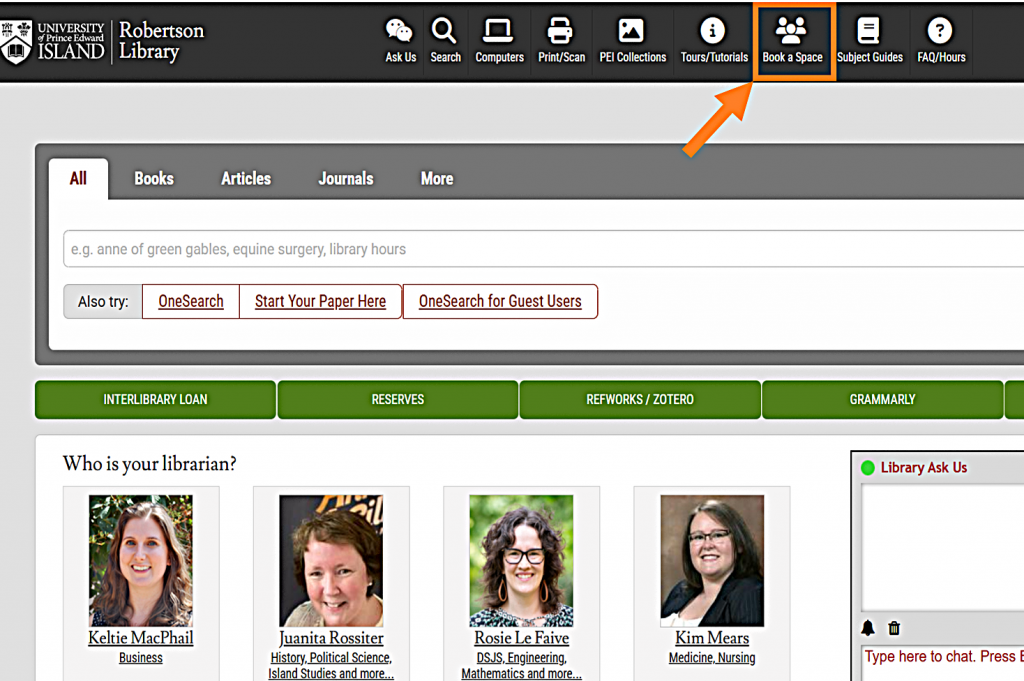Screen dimensions: 1024x681
Task: Click the FAQ/Hours question mark icon
Action: (941, 32)
